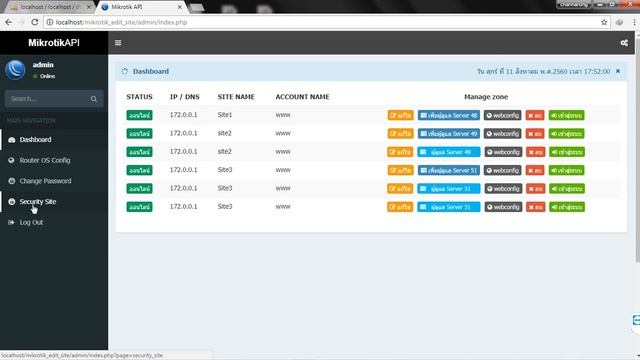640x360 pixels.
Task: Toggle the sidebar with the hamburger icon
Action: point(118,42)
